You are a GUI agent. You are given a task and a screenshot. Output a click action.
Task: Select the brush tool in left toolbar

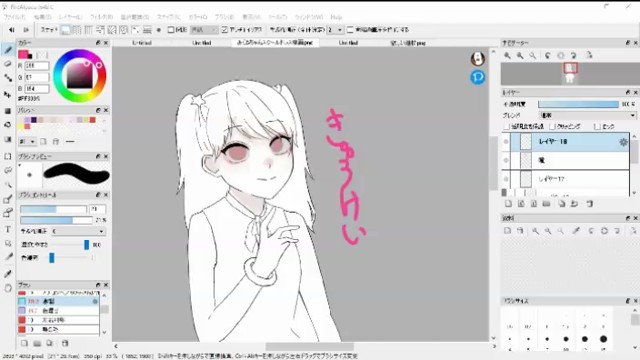tap(8, 50)
